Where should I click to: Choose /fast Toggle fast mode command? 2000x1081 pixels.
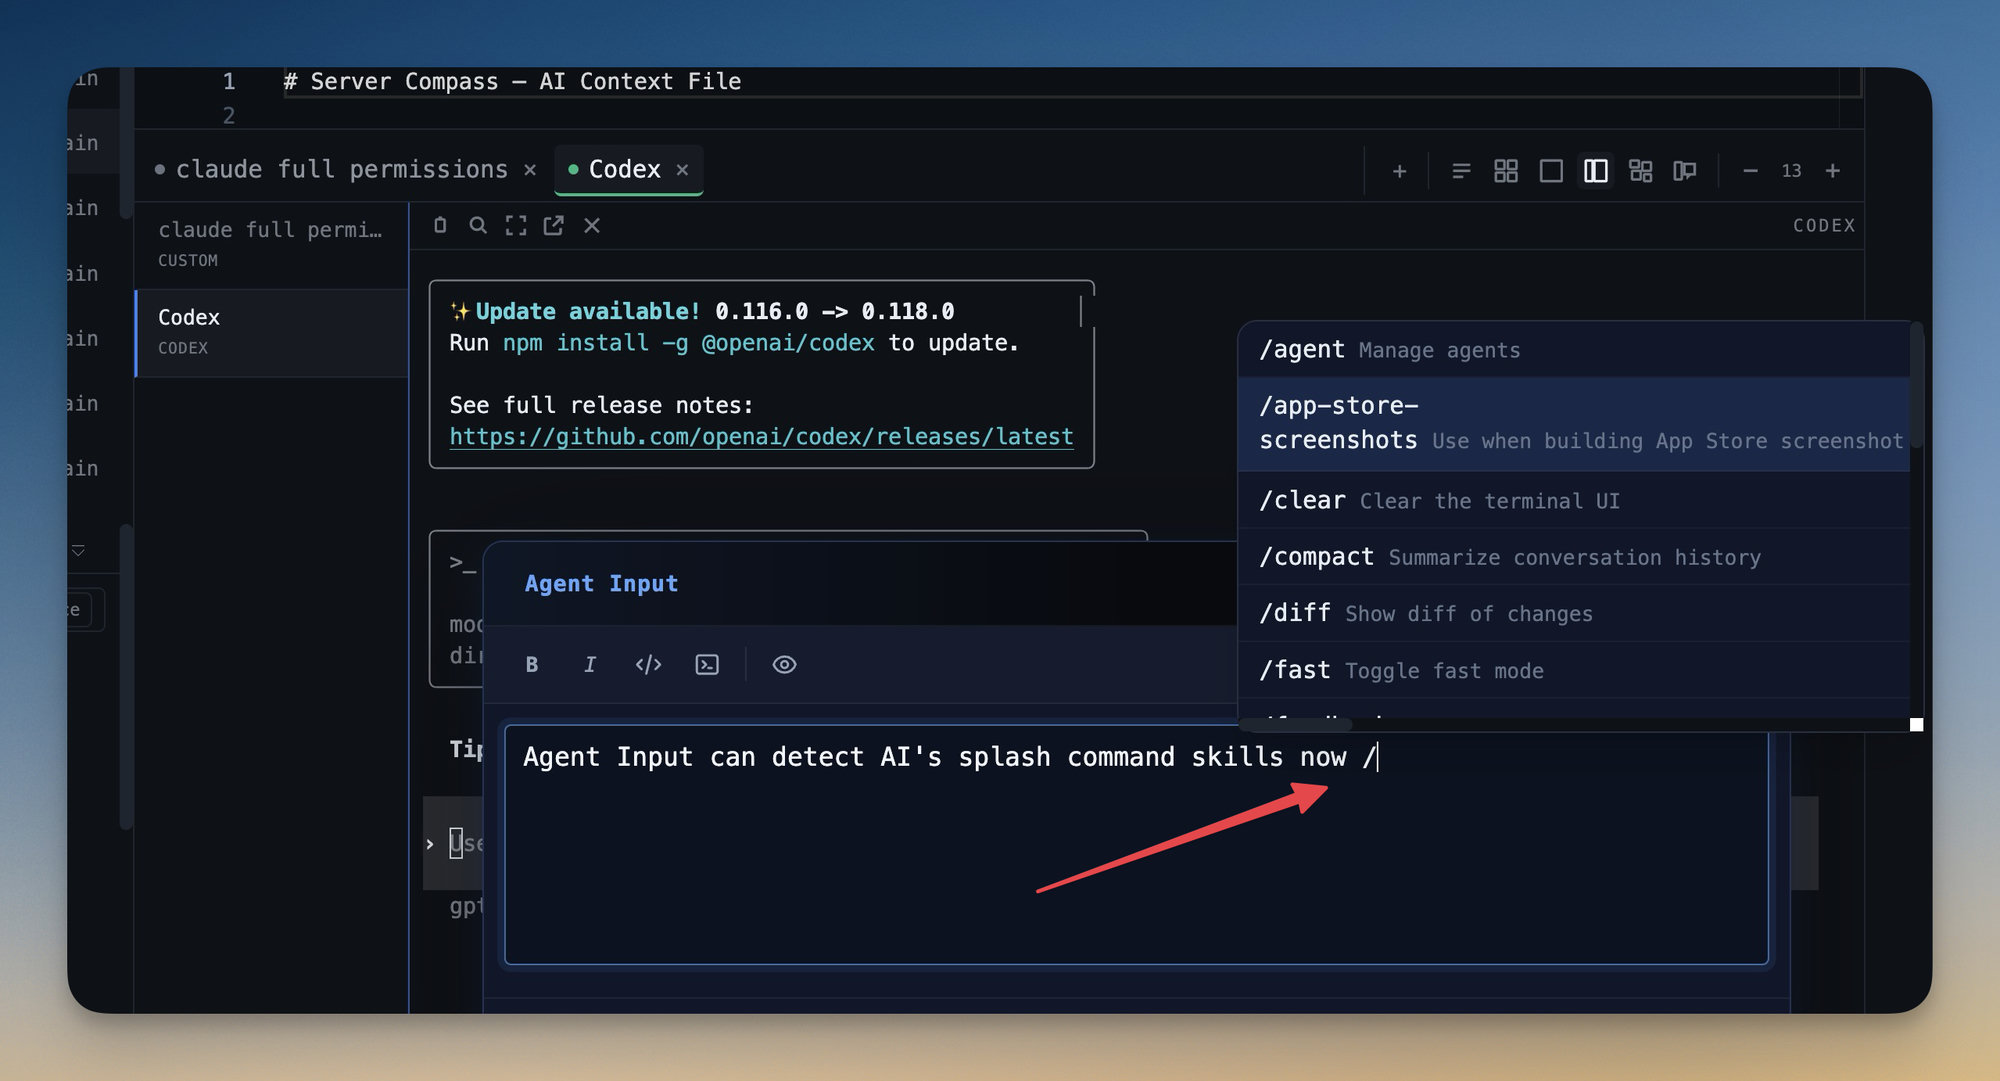coord(1574,670)
